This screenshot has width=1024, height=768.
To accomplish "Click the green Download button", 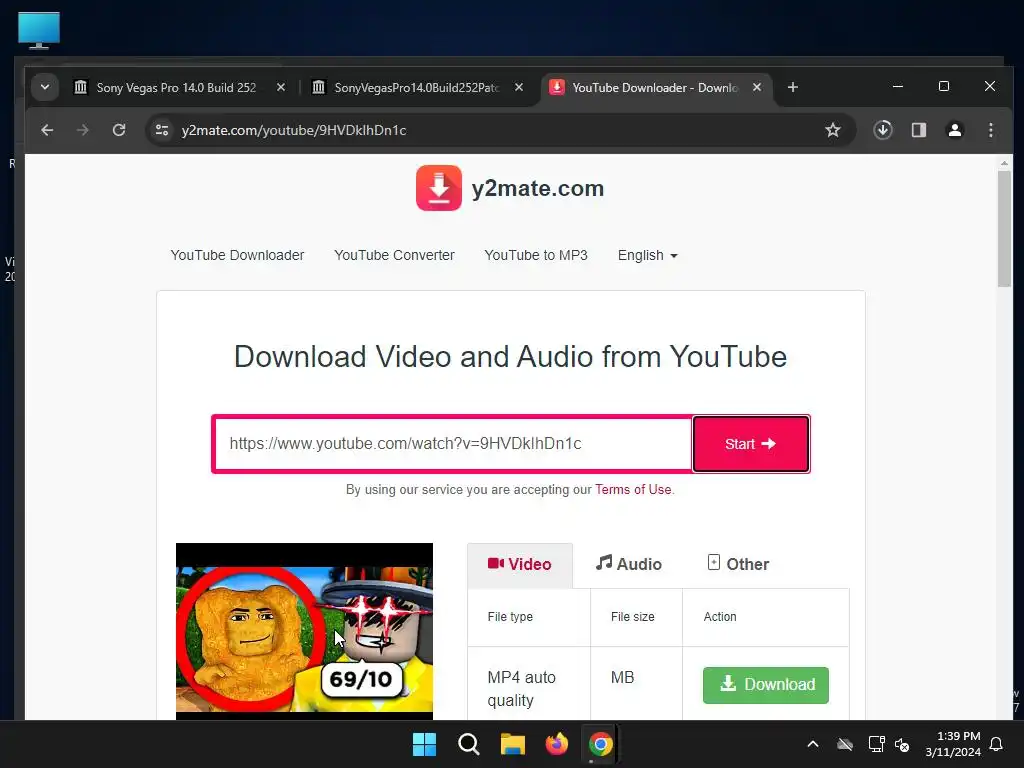I will 766,685.
